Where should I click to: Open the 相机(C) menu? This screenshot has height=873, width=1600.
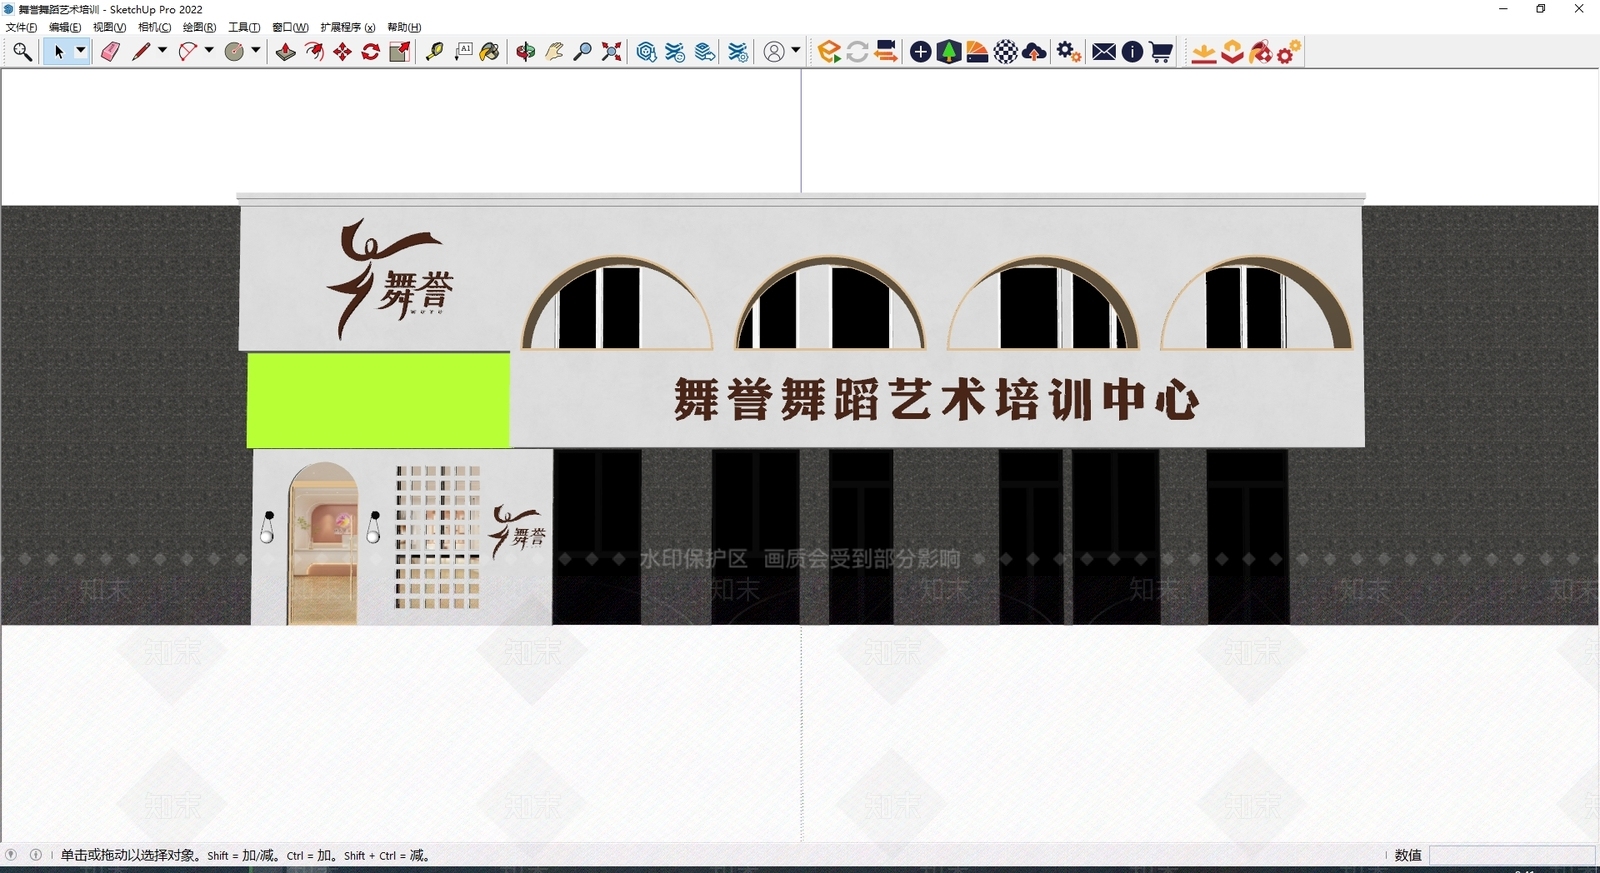coord(154,27)
